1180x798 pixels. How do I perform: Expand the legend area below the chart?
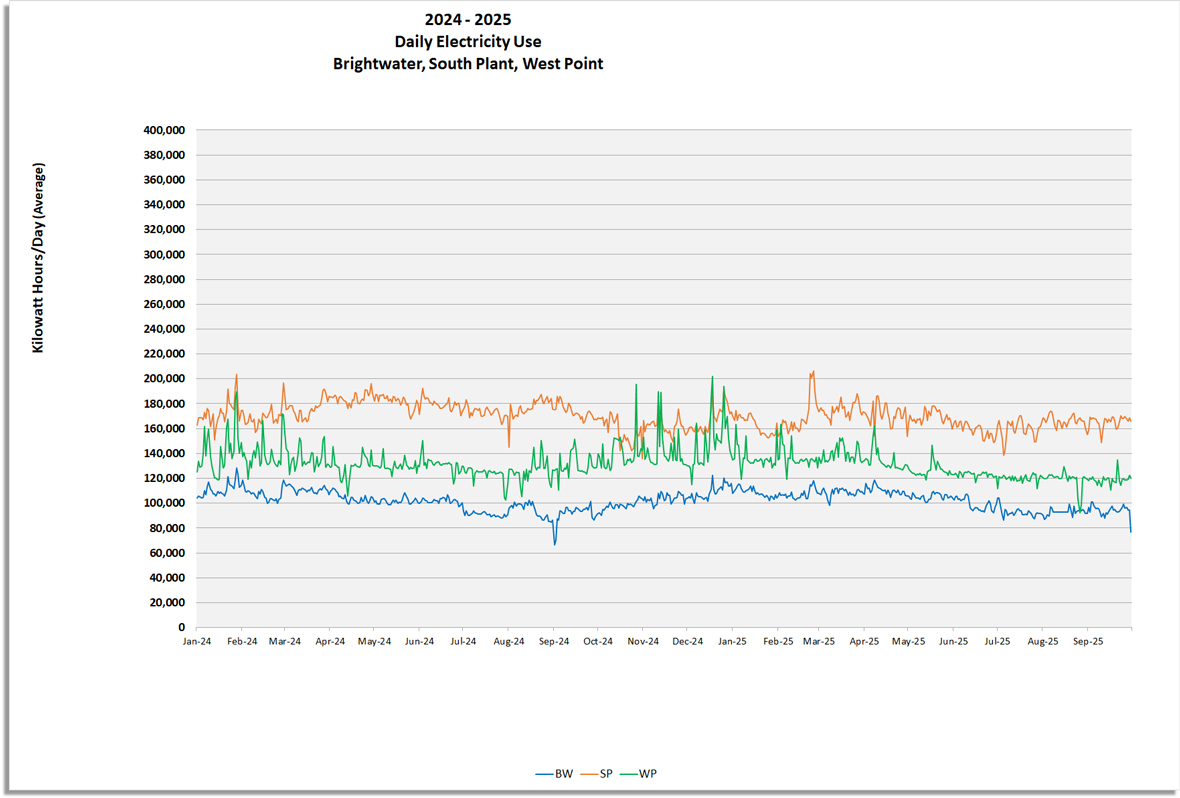(595, 774)
